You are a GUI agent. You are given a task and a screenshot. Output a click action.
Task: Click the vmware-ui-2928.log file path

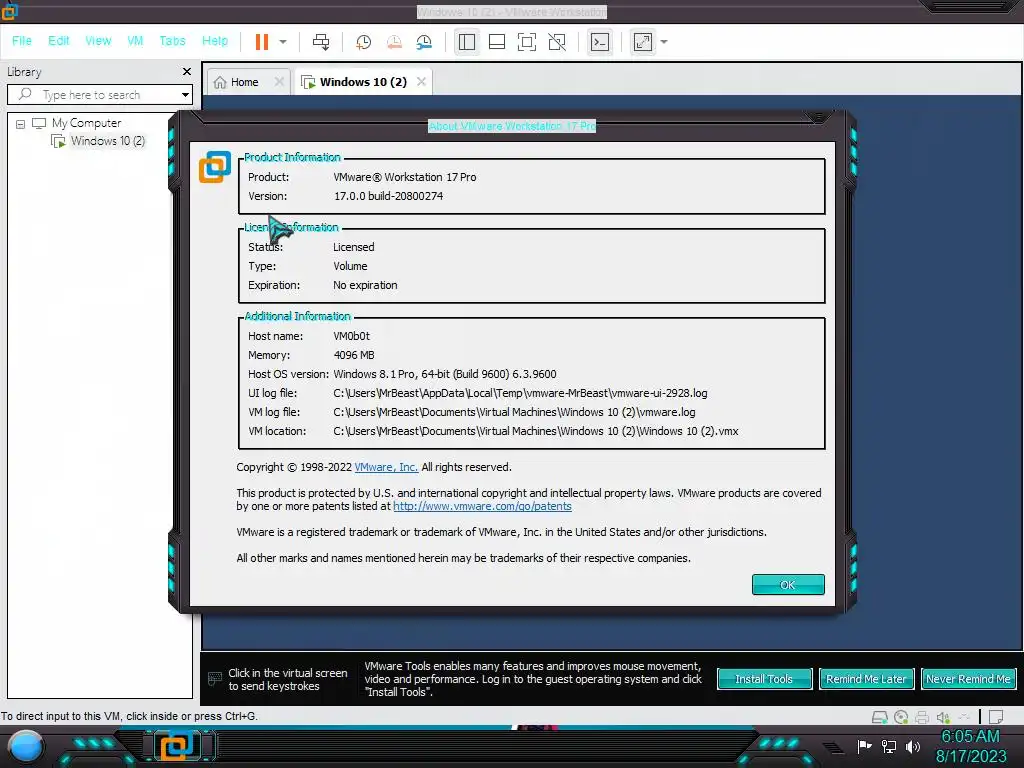(x=520, y=393)
